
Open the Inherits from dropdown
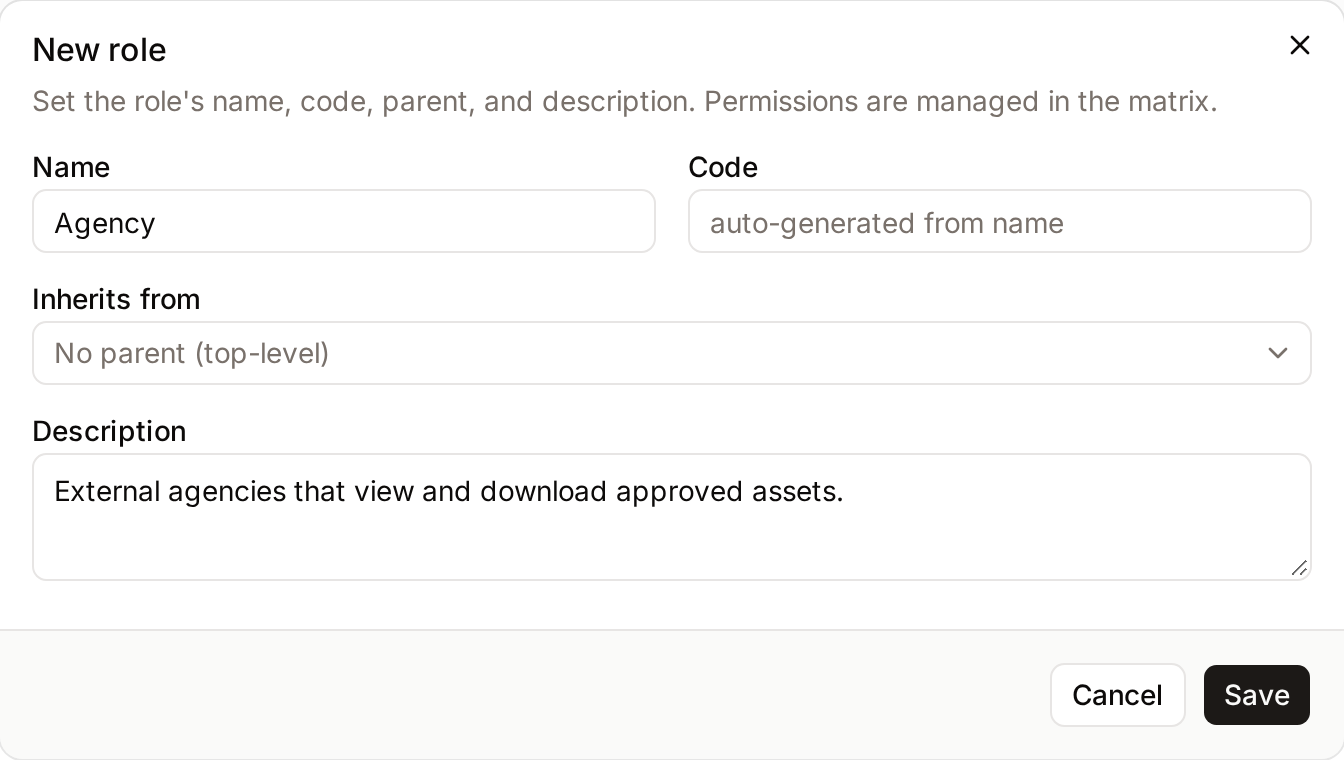pos(672,353)
